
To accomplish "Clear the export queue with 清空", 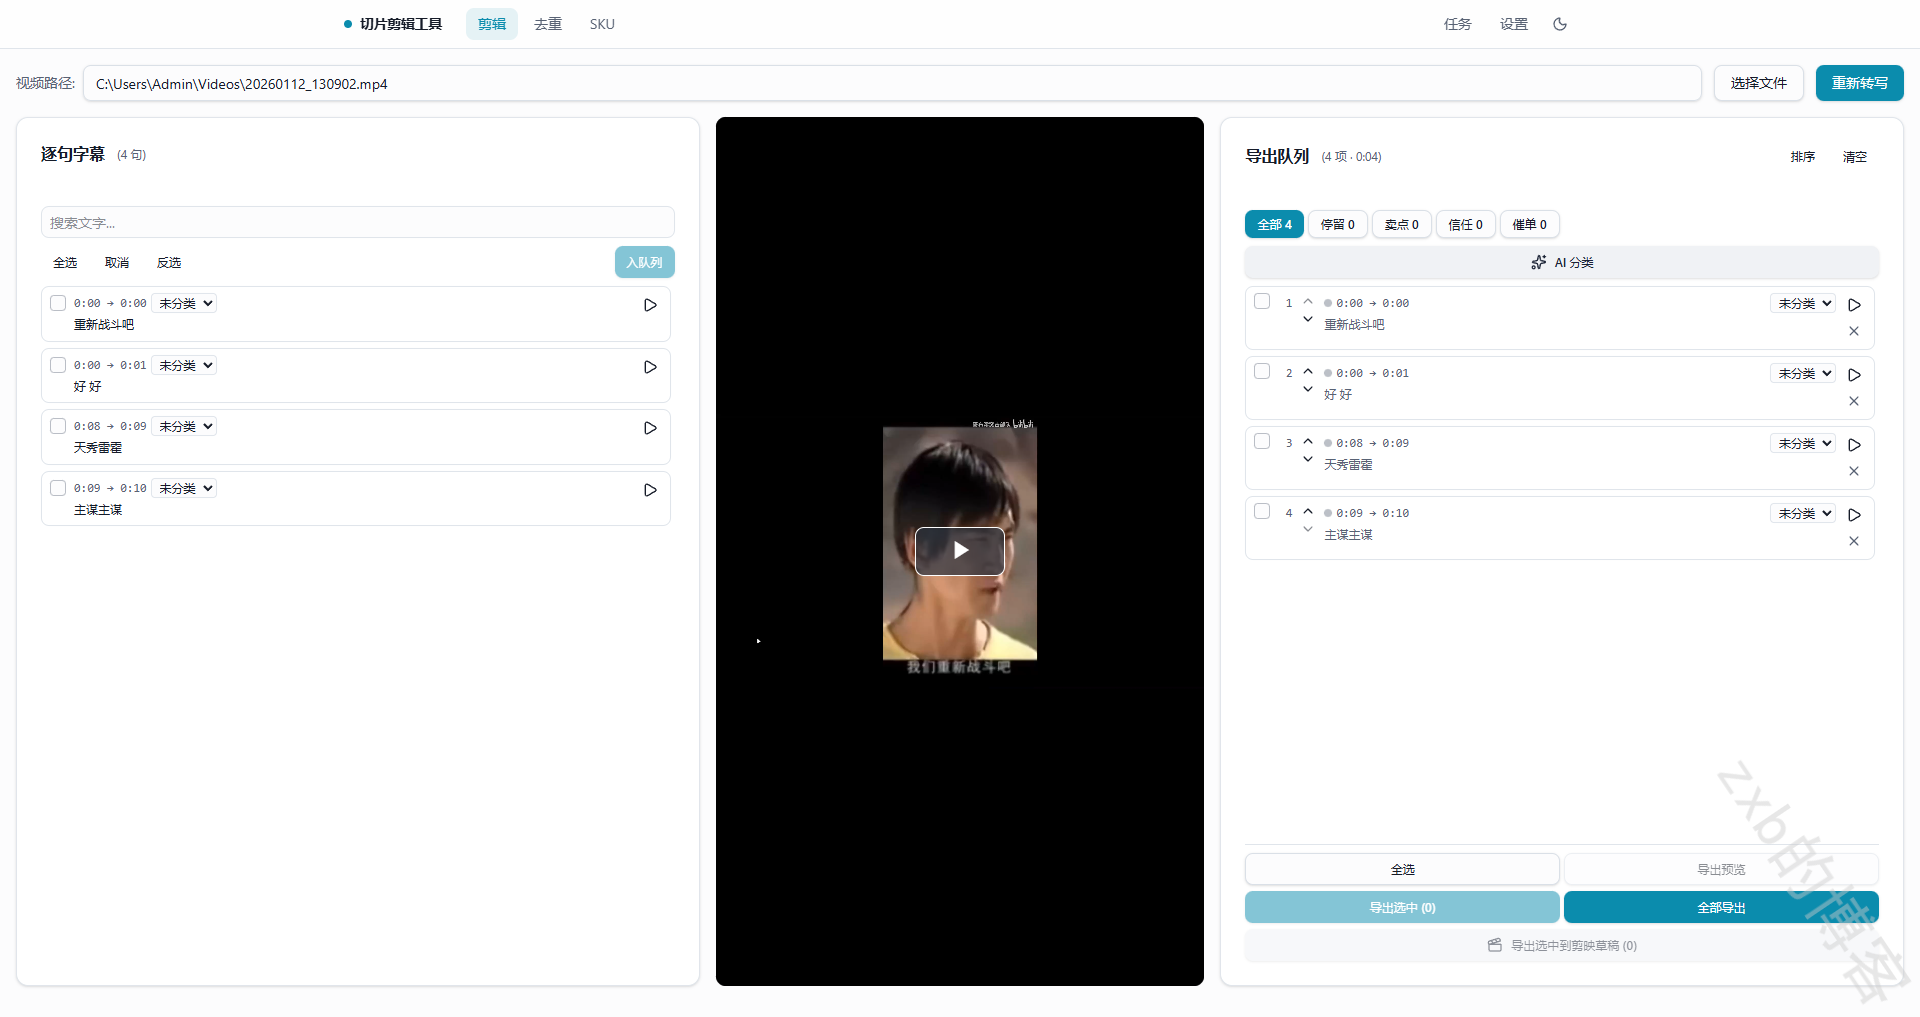I will click(1855, 156).
